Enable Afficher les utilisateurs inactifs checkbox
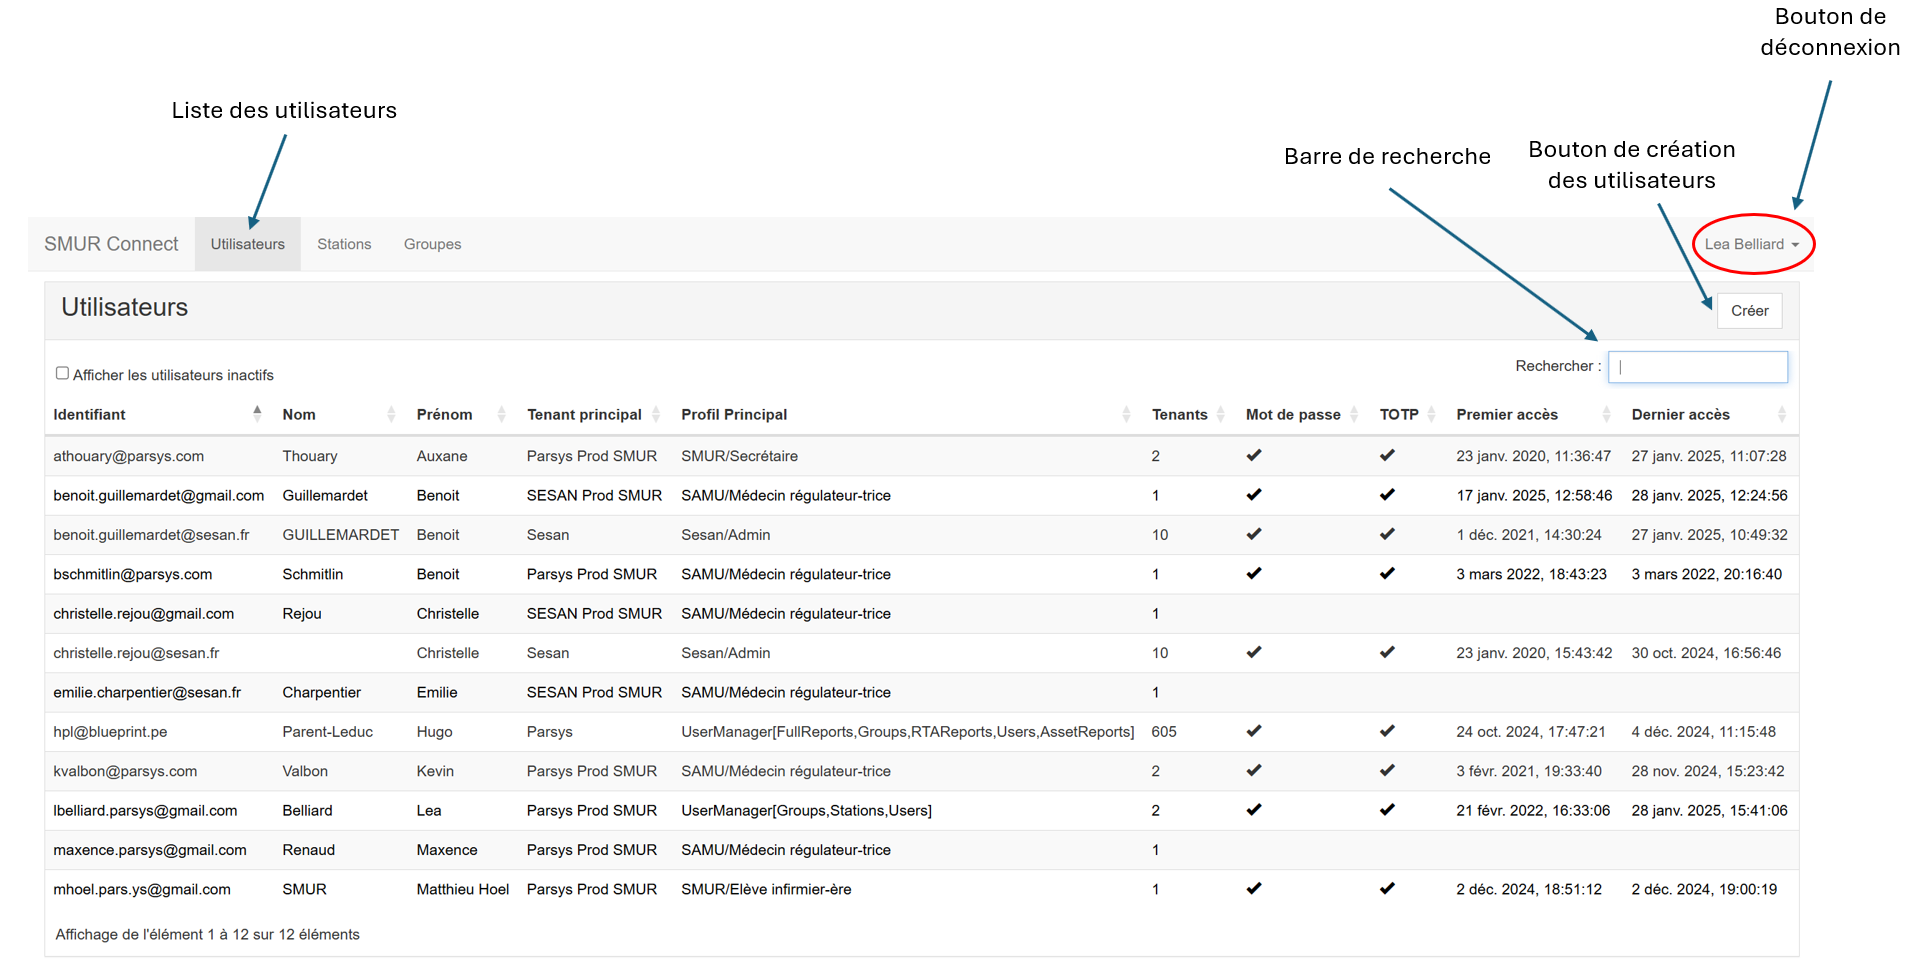Image resolution: width=1906 pixels, height=968 pixels. (x=62, y=373)
